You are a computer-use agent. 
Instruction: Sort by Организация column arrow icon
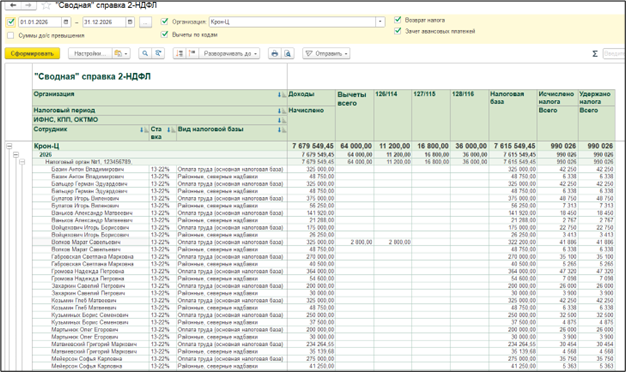(281, 95)
